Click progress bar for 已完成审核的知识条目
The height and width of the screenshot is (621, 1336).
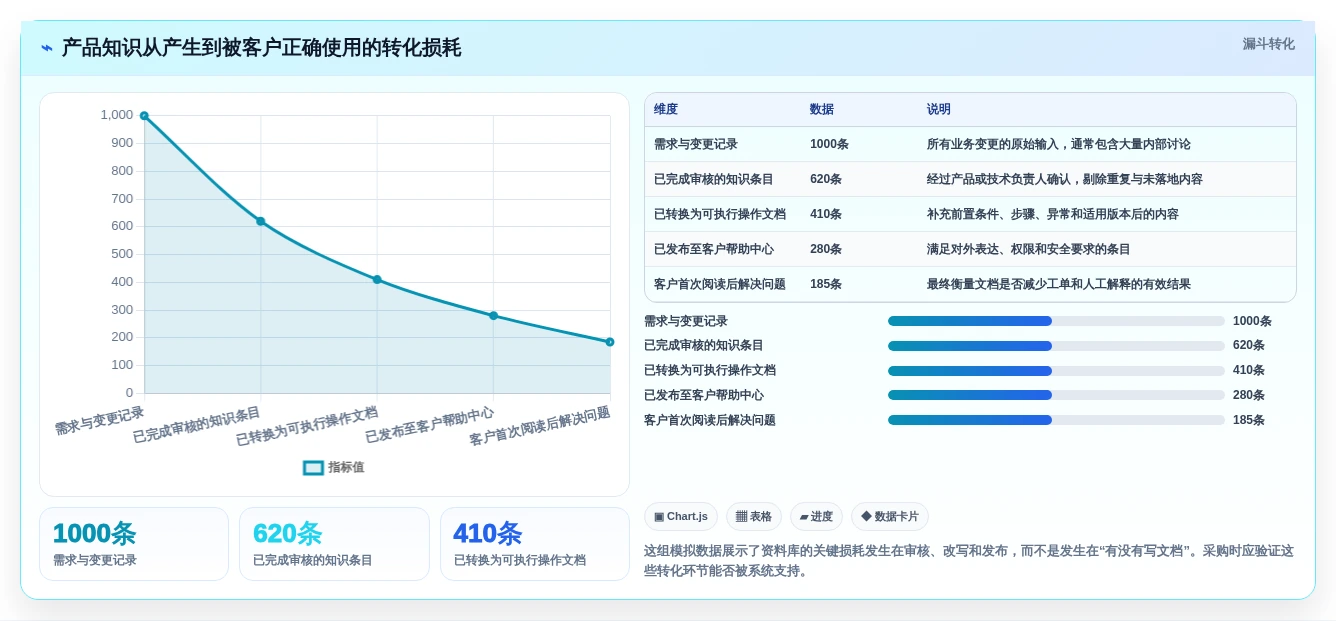click(x=1056, y=346)
